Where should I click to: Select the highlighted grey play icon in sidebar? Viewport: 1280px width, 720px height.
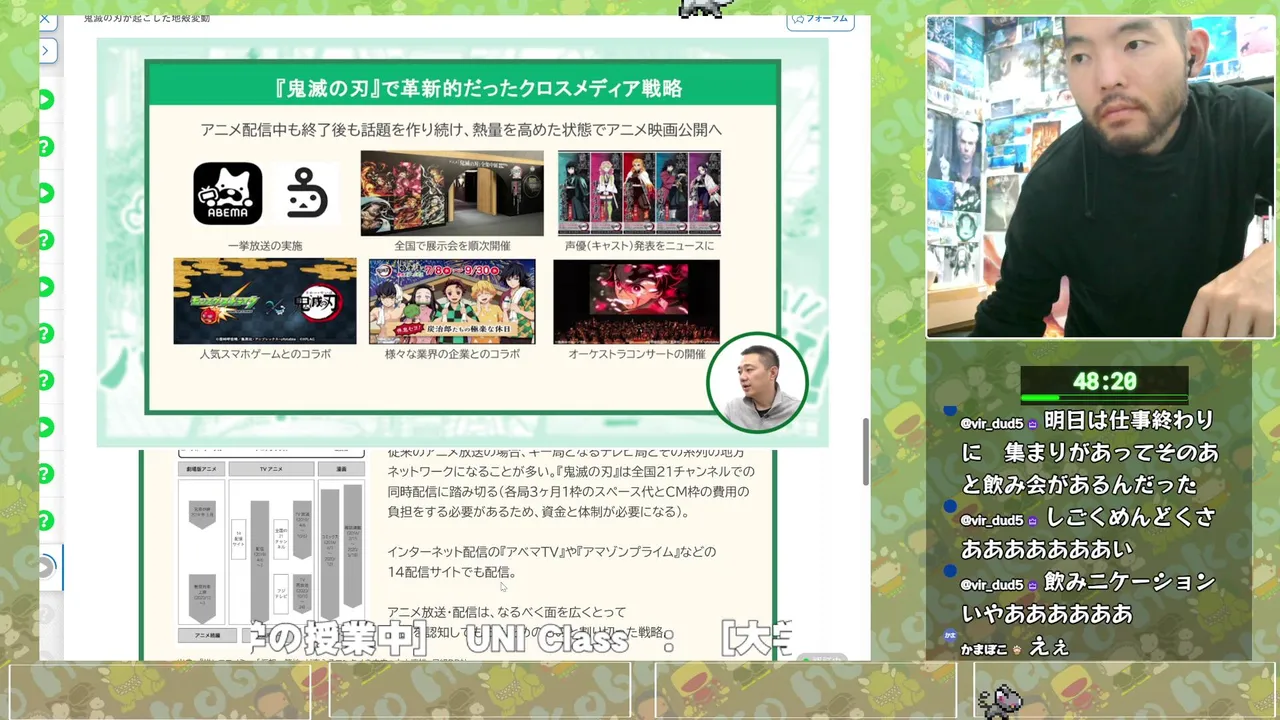click(45, 568)
